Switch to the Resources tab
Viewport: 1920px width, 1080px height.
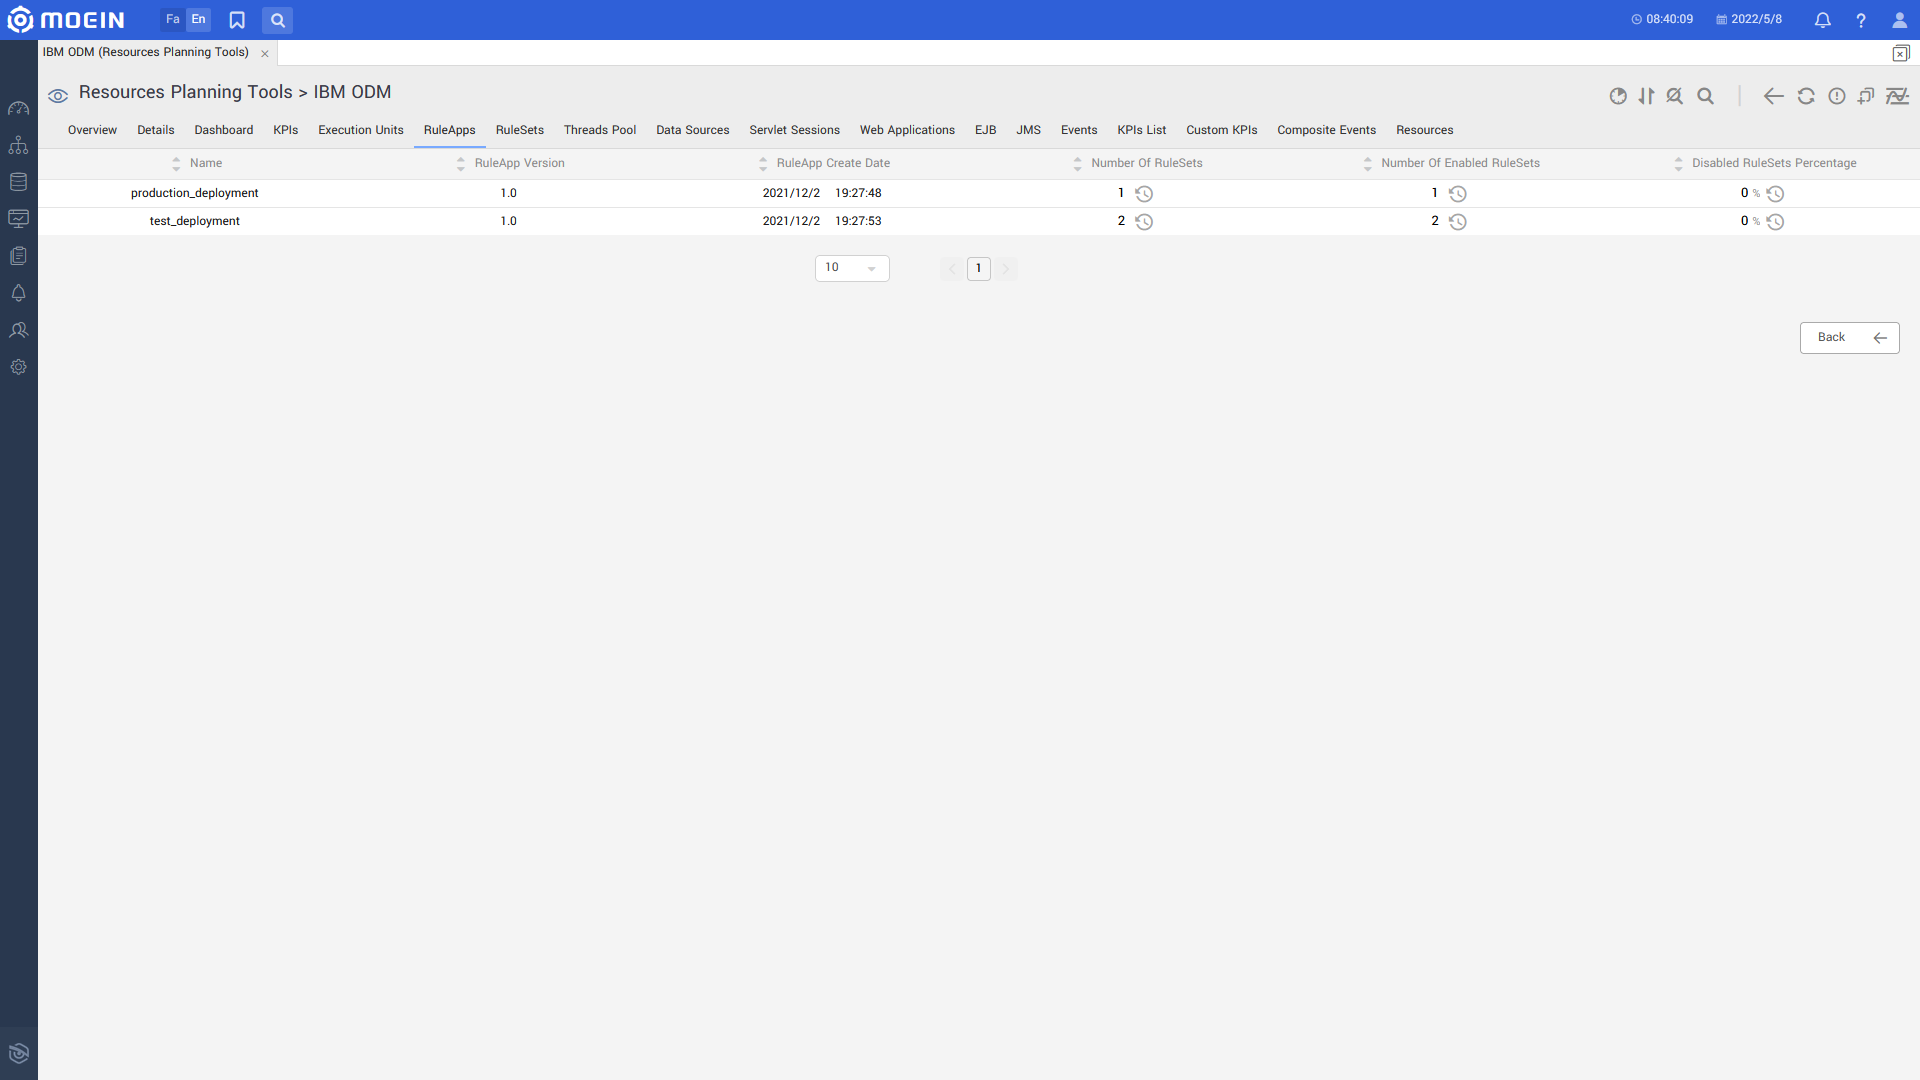[x=1424, y=131]
